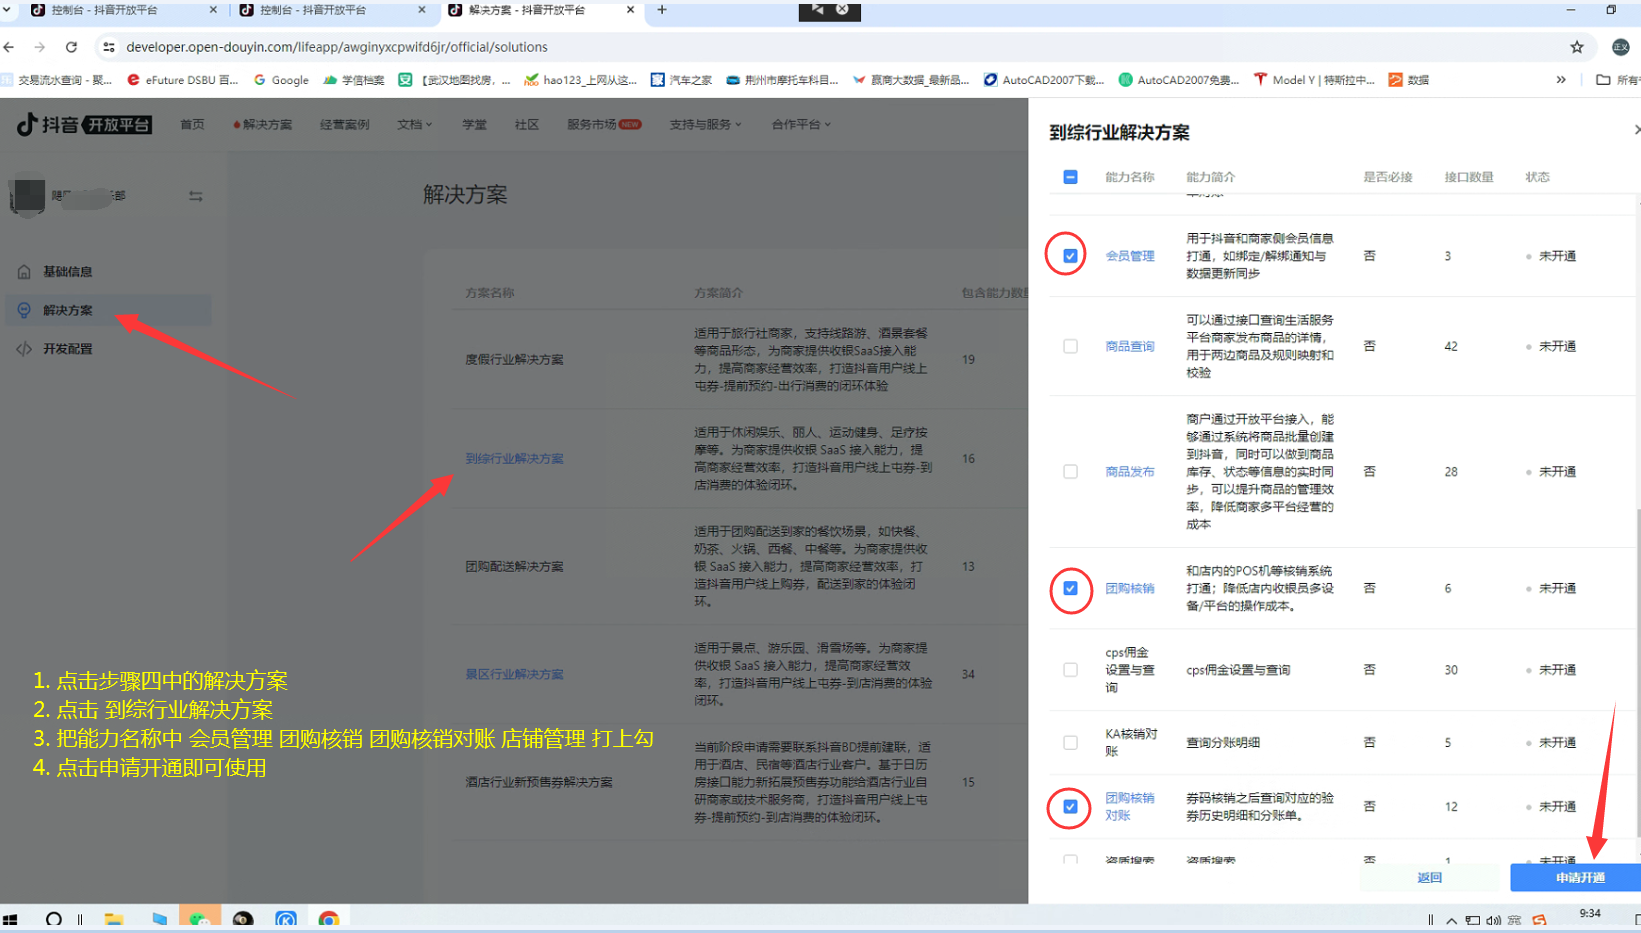Expand the 文档 dropdown in top nav

pyautogui.click(x=414, y=125)
